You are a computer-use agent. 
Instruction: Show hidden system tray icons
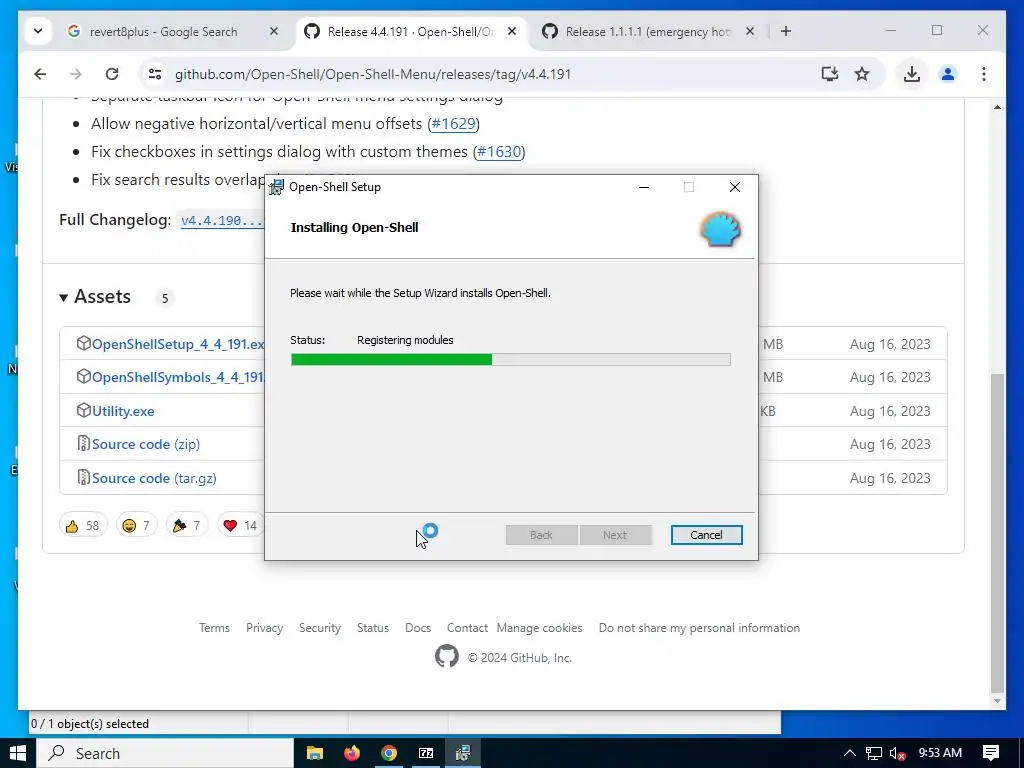[850, 753]
